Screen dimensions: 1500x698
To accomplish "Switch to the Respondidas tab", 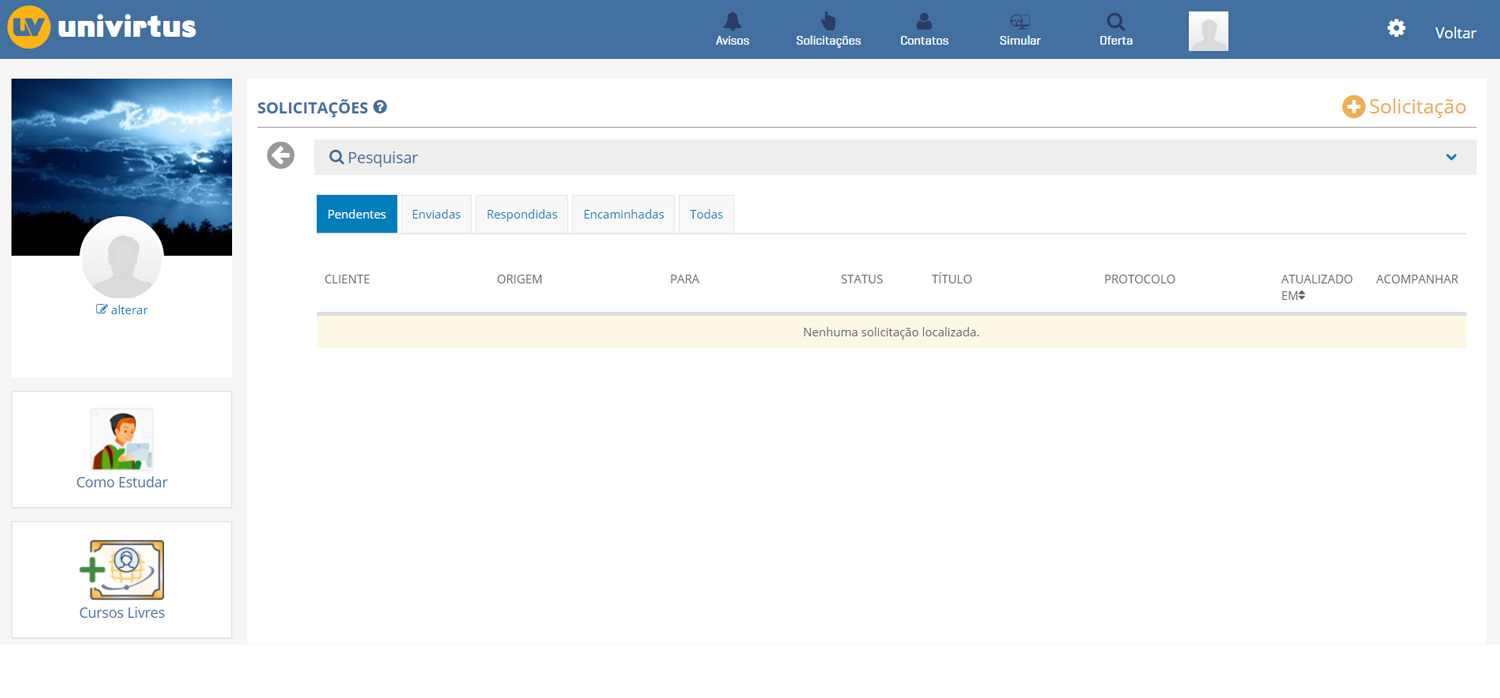I will point(522,214).
